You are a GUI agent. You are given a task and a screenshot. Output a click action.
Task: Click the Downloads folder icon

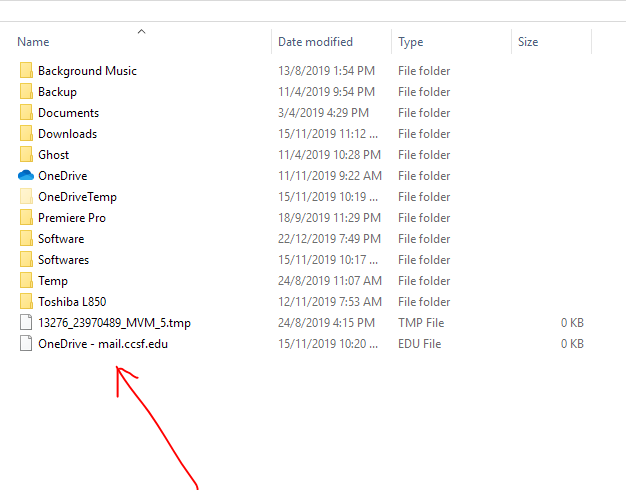coord(26,133)
